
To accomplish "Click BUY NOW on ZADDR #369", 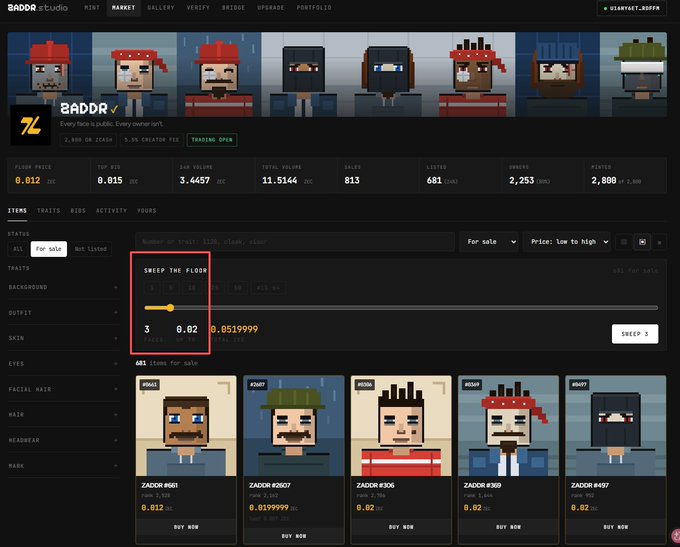I will (x=508, y=527).
